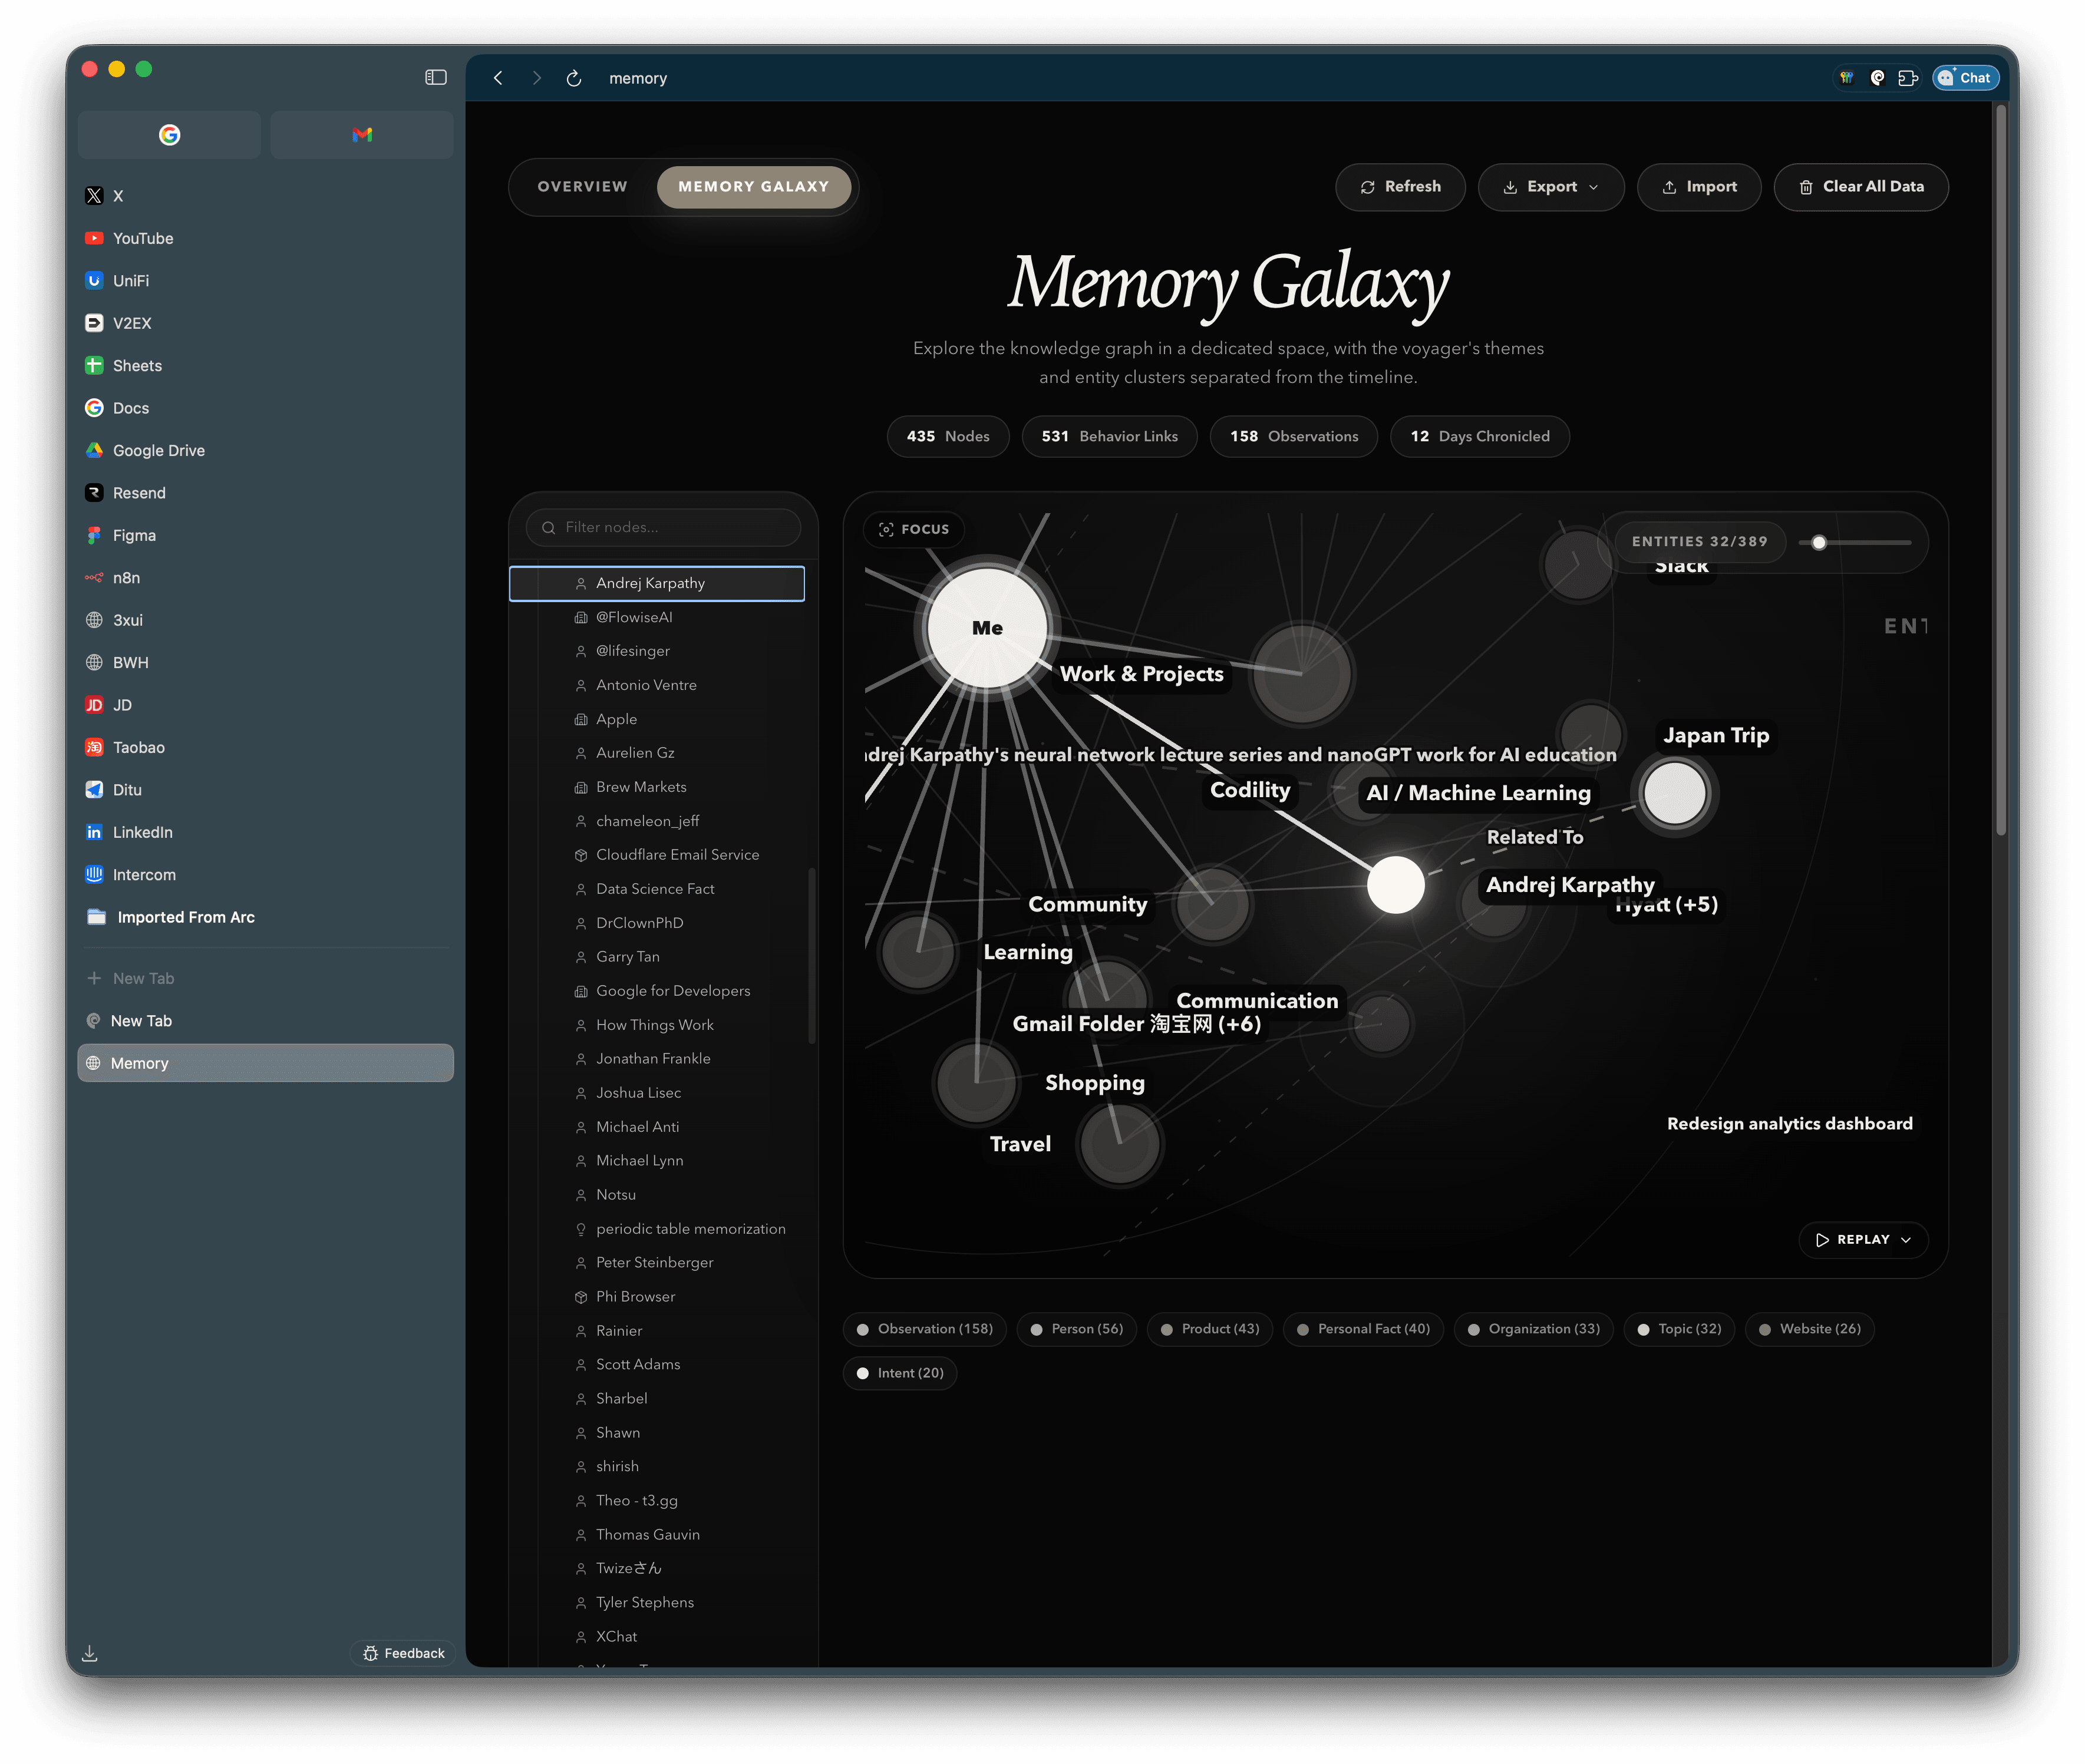Image resolution: width=2085 pixels, height=1764 pixels.
Task: Click the downloads icon in sidebar footer
Action: pyautogui.click(x=90, y=1653)
